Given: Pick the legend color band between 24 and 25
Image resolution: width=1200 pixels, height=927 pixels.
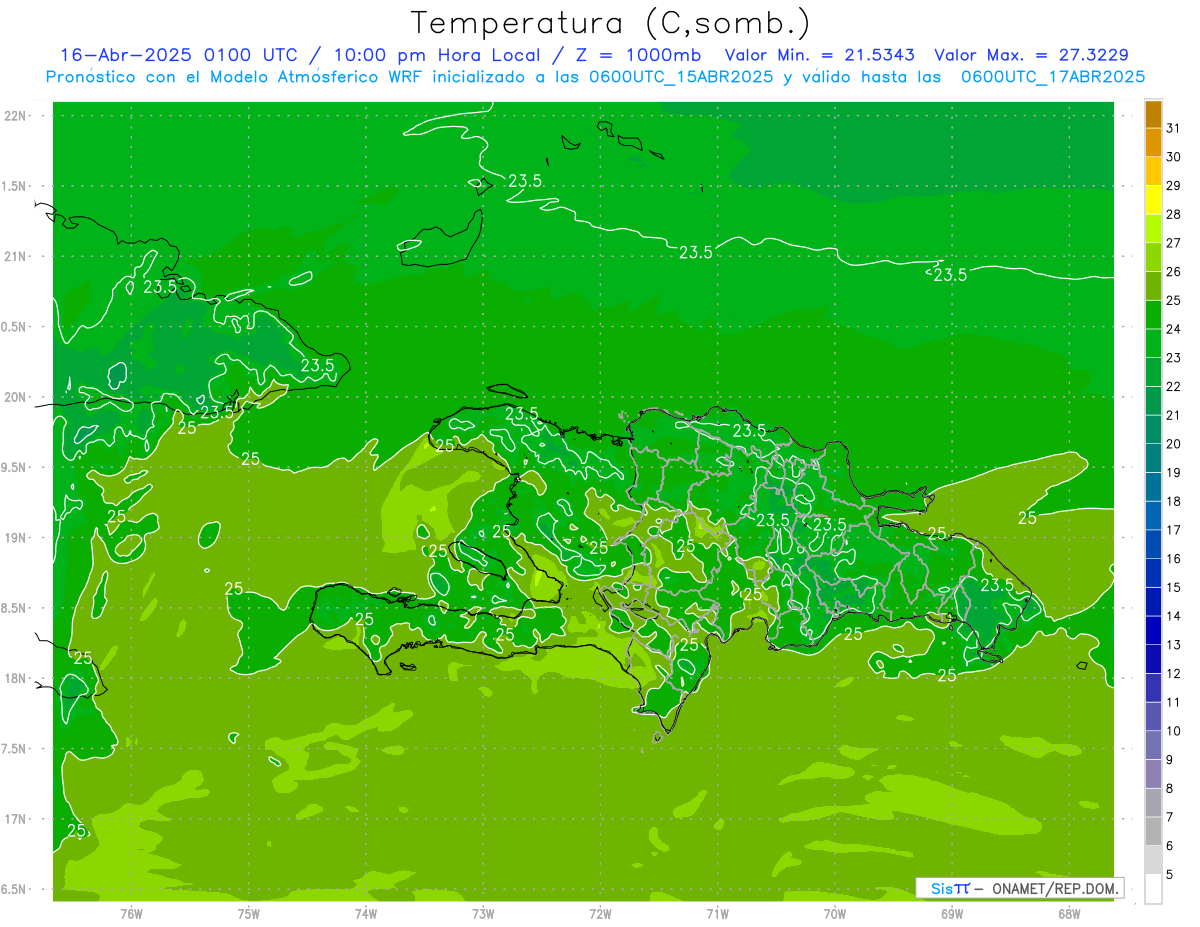Looking at the screenshot, I should [x=1153, y=314].
